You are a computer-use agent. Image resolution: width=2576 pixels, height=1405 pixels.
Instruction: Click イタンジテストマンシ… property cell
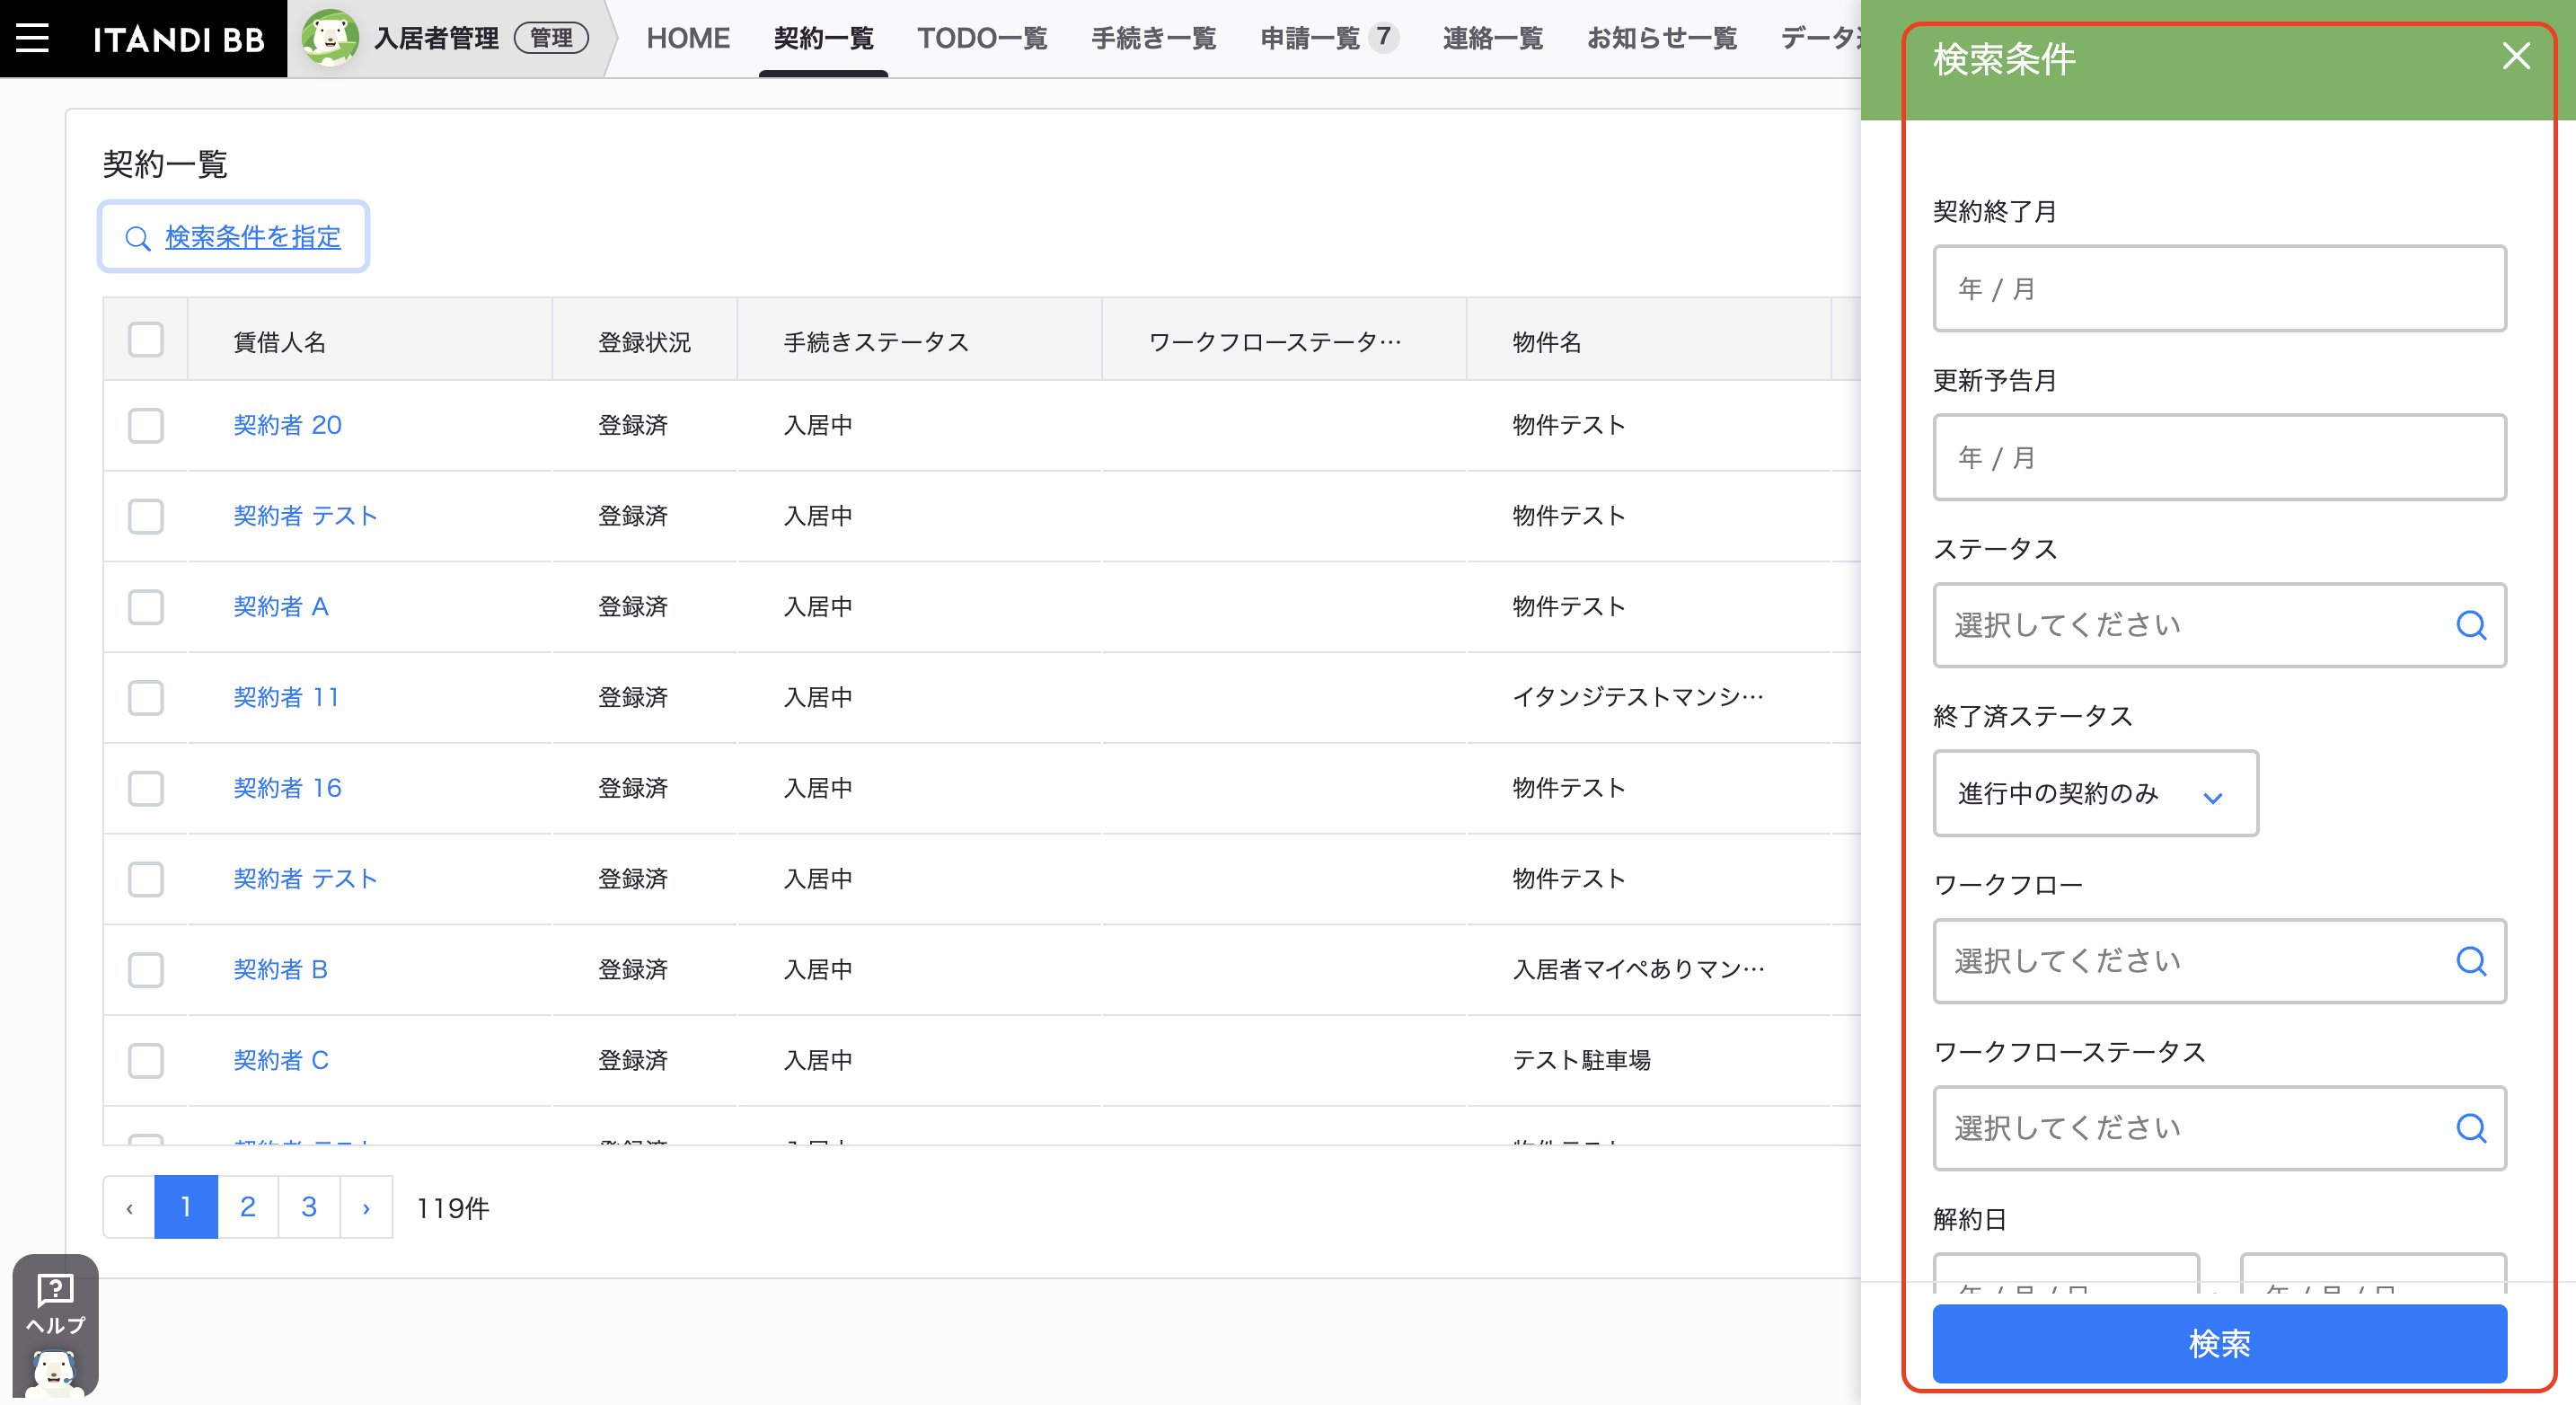[1638, 697]
